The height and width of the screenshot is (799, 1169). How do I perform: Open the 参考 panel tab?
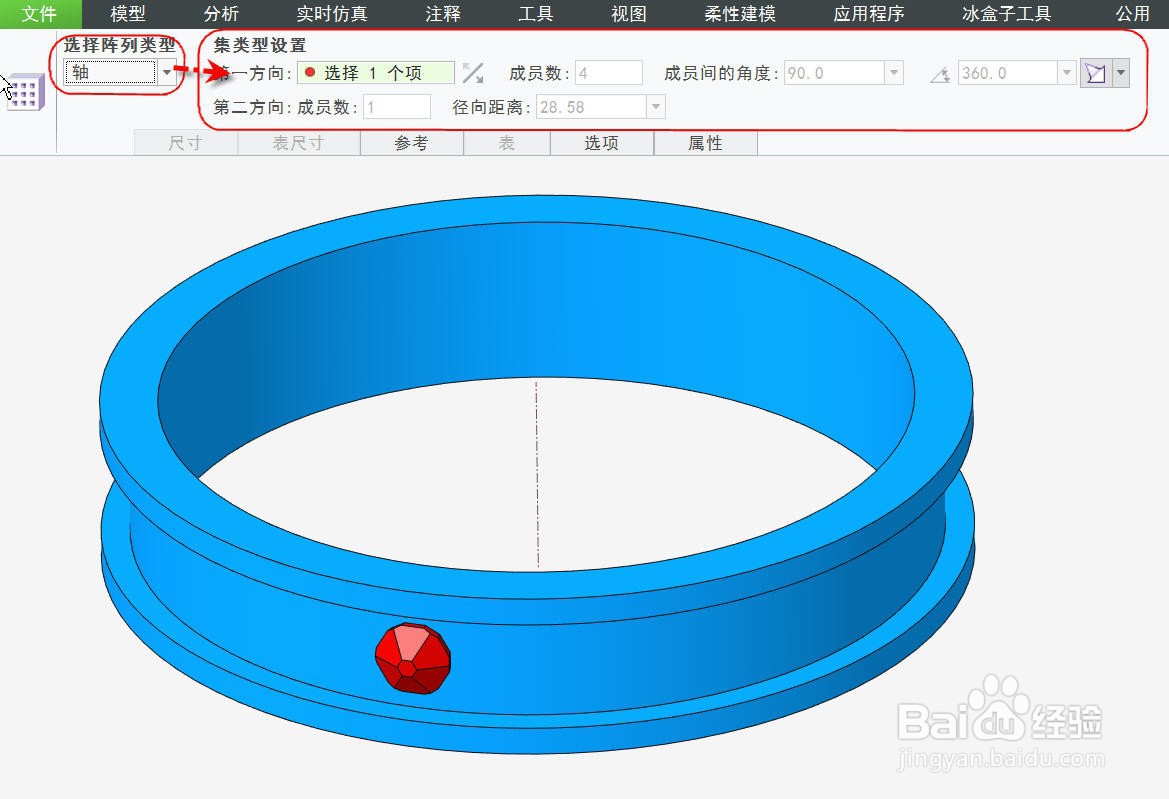tap(412, 143)
